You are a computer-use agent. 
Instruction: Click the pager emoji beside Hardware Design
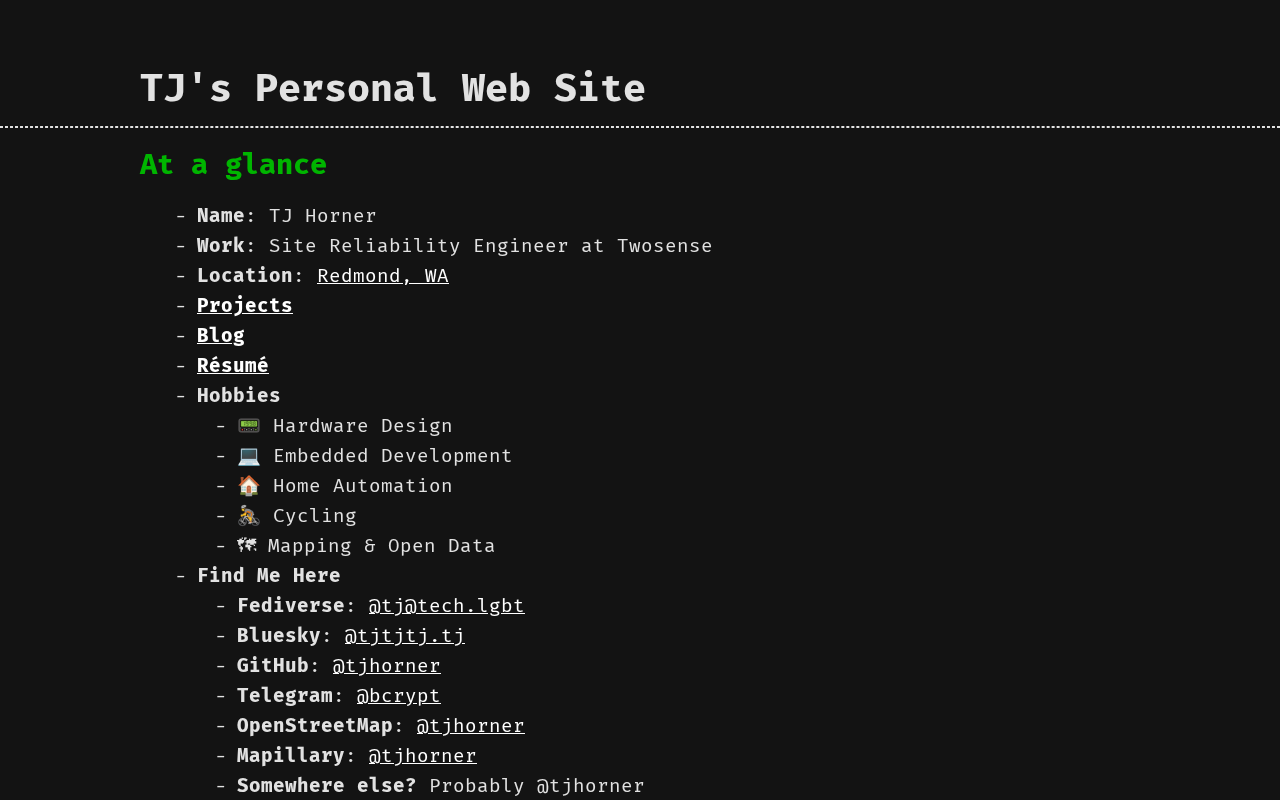coord(248,426)
